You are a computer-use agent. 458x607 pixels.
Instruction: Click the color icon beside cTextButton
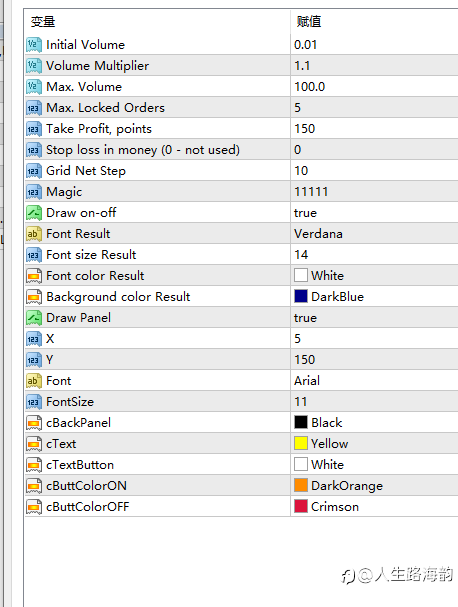click(34, 465)
